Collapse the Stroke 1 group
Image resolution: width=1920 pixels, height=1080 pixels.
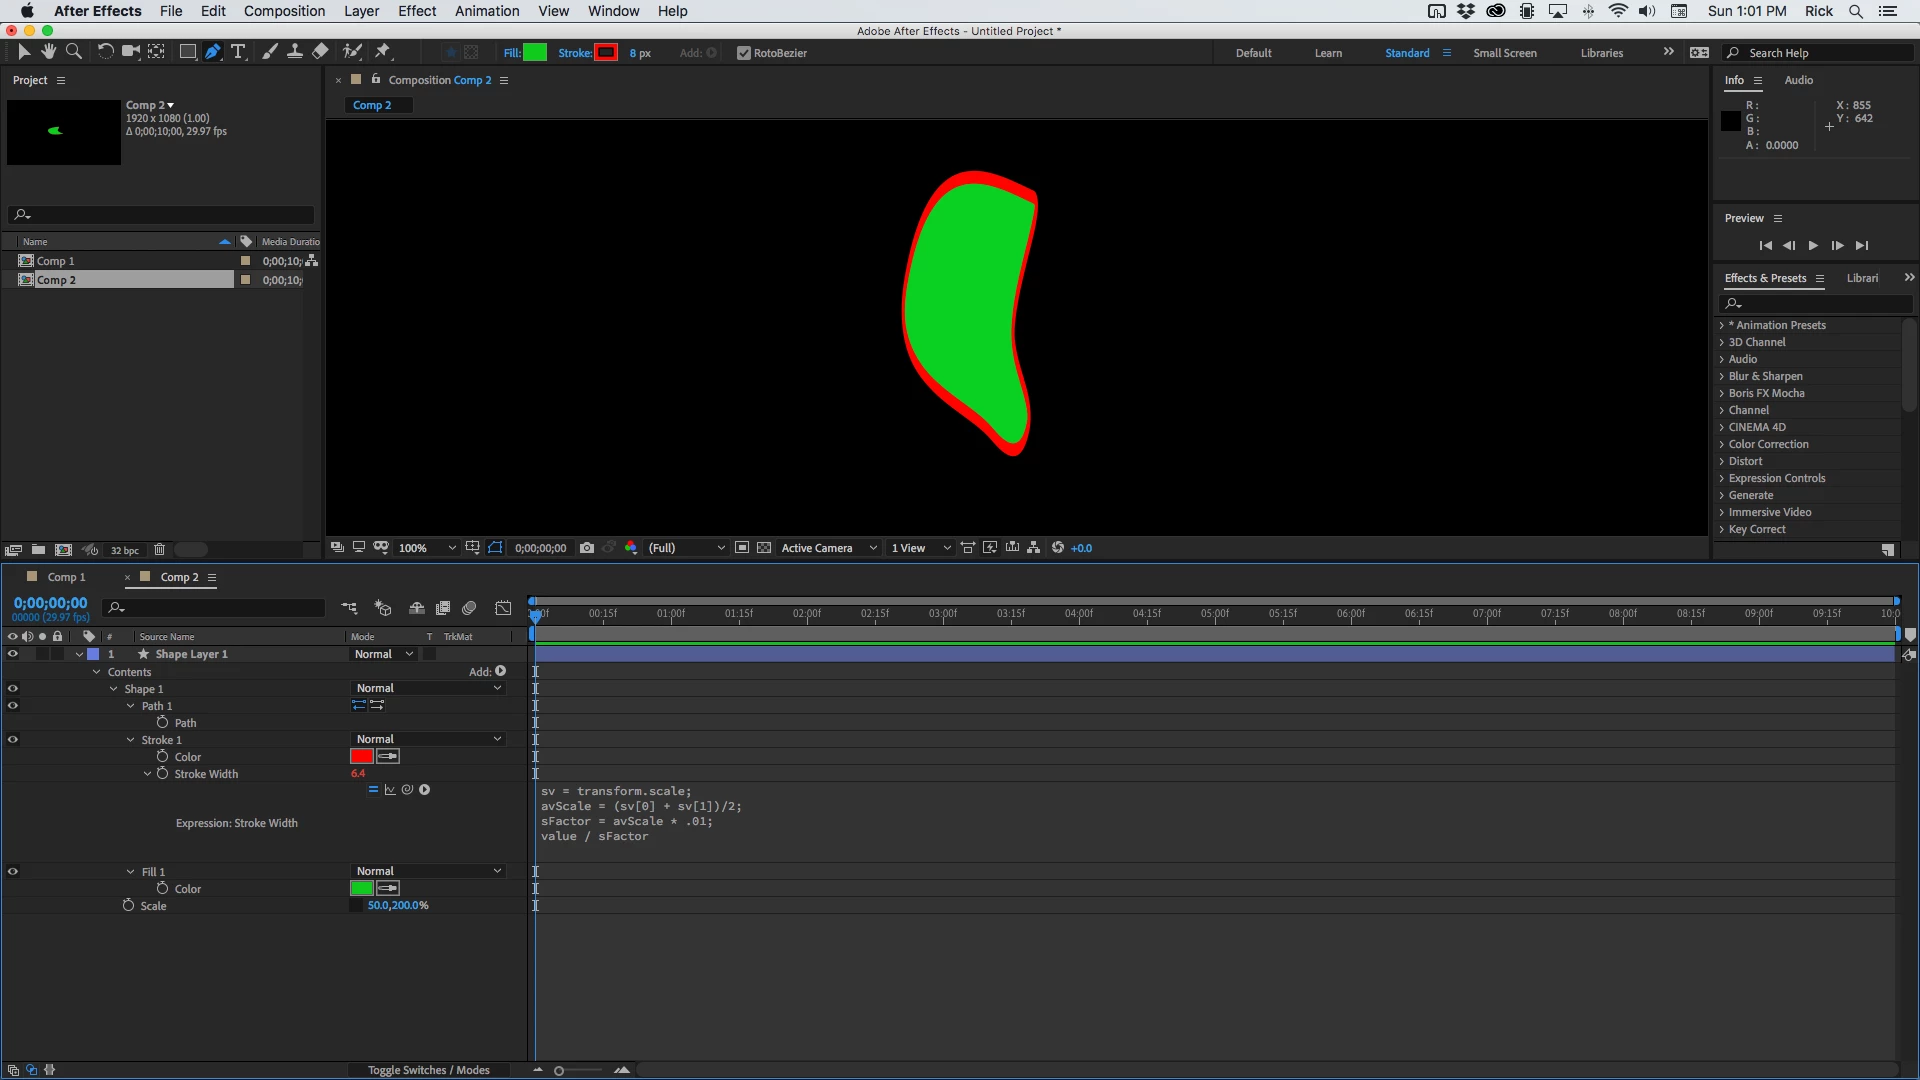click(x=131, y=740)
